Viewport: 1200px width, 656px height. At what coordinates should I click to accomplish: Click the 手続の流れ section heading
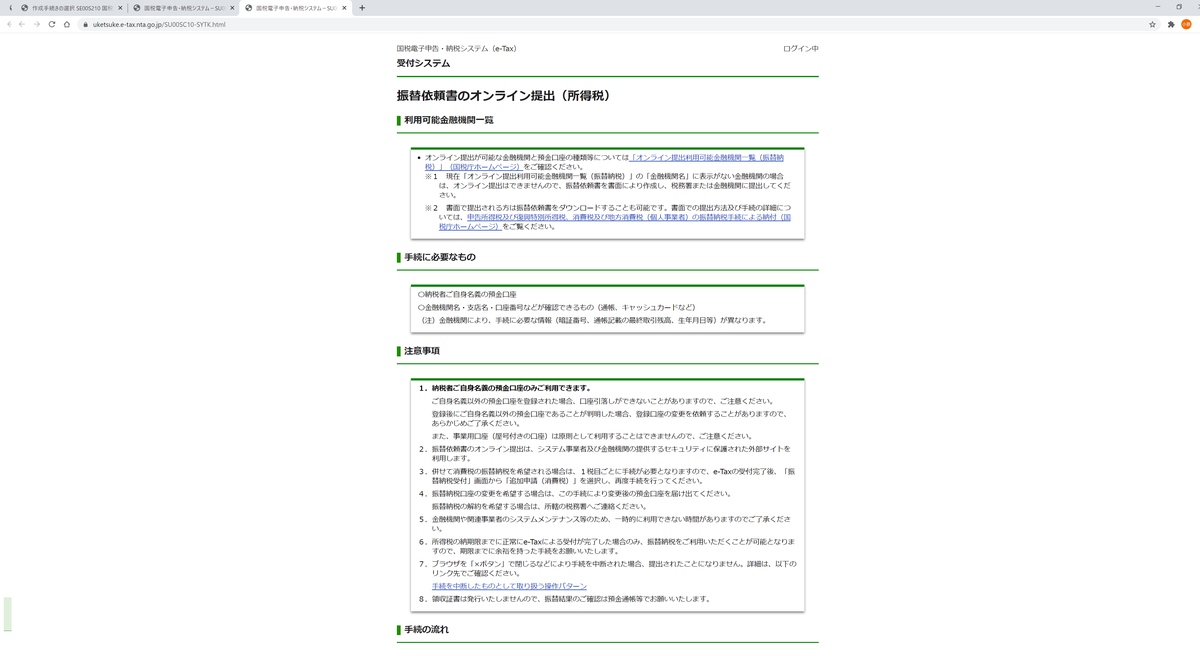click(426, 630)
